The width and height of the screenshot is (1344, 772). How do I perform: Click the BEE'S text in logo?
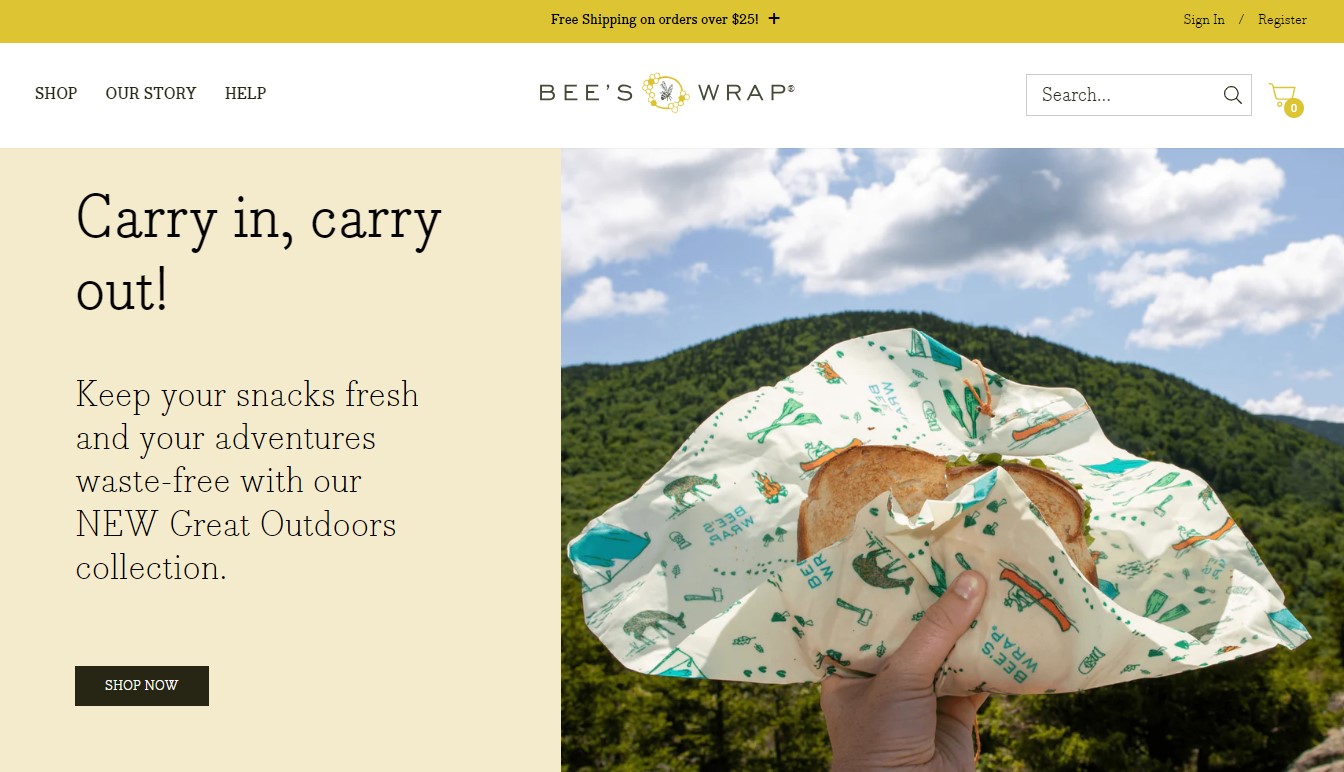[x=586, y=93]
